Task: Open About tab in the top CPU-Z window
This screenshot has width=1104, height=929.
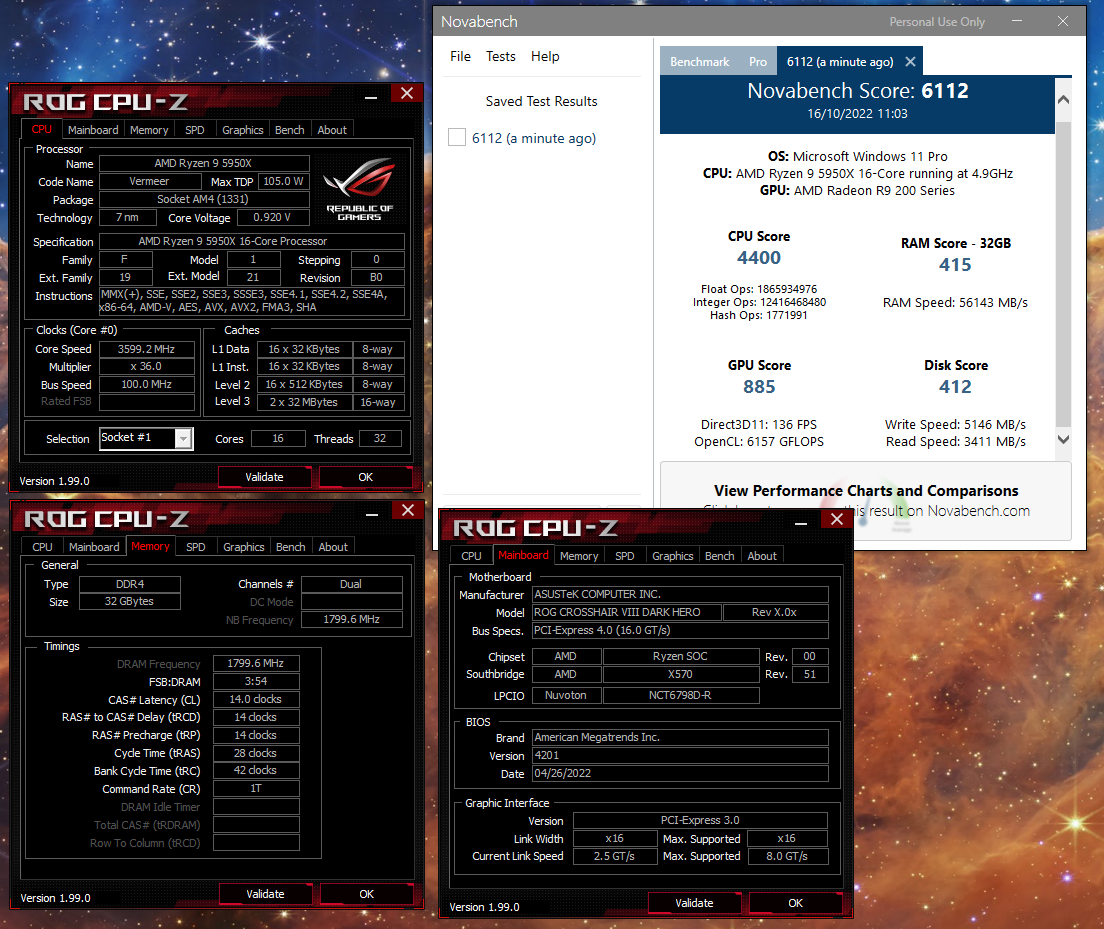Action: 332,130
